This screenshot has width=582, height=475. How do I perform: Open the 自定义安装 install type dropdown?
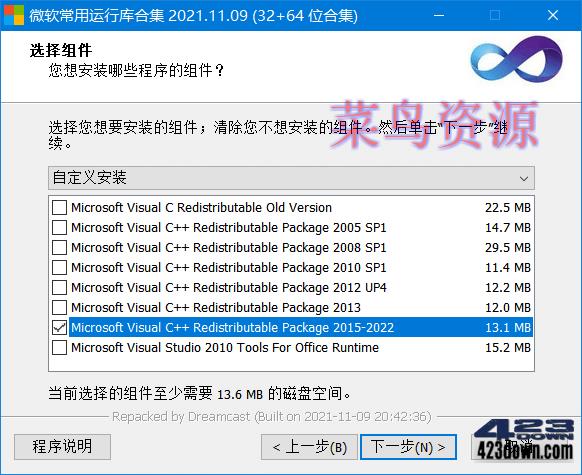[291, 178]
